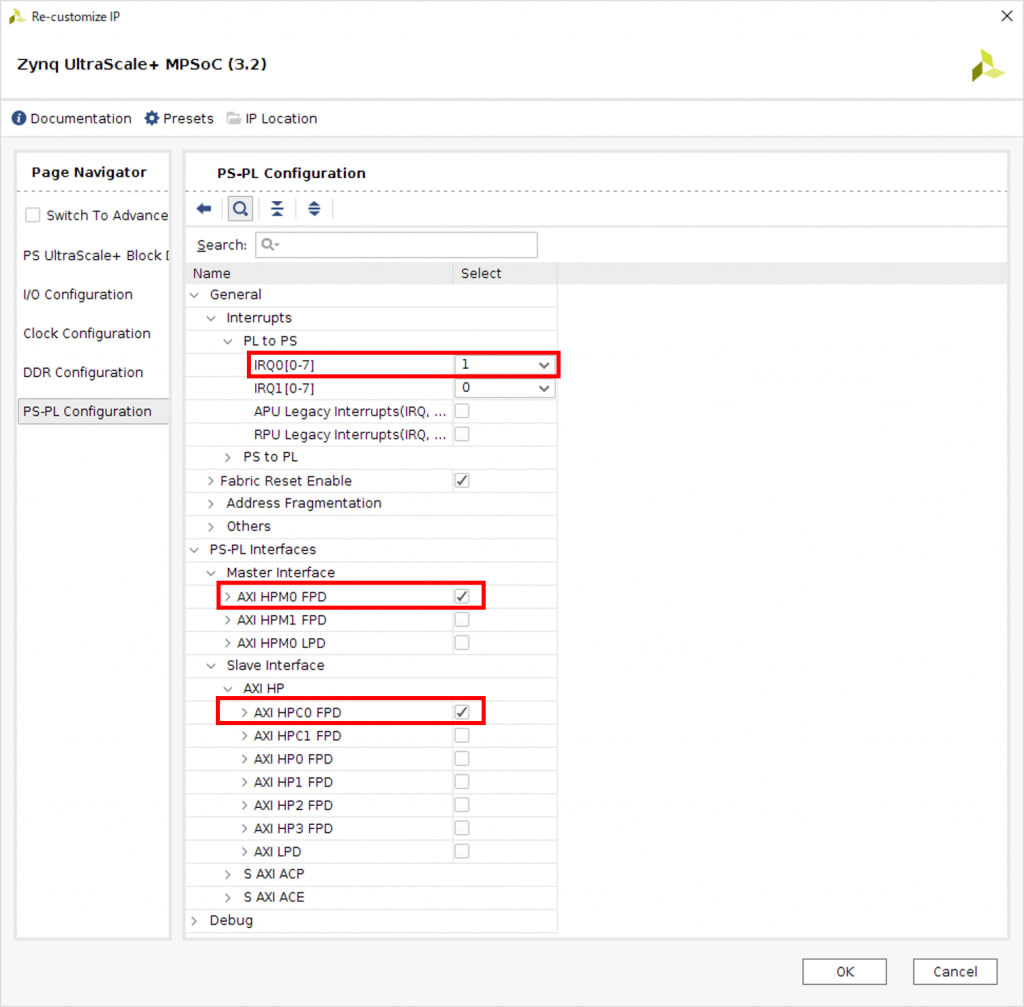Enable AXI HP0 FPD checkbox
This screenshot has height=1007, width=1024.
[x=462, y=758]
